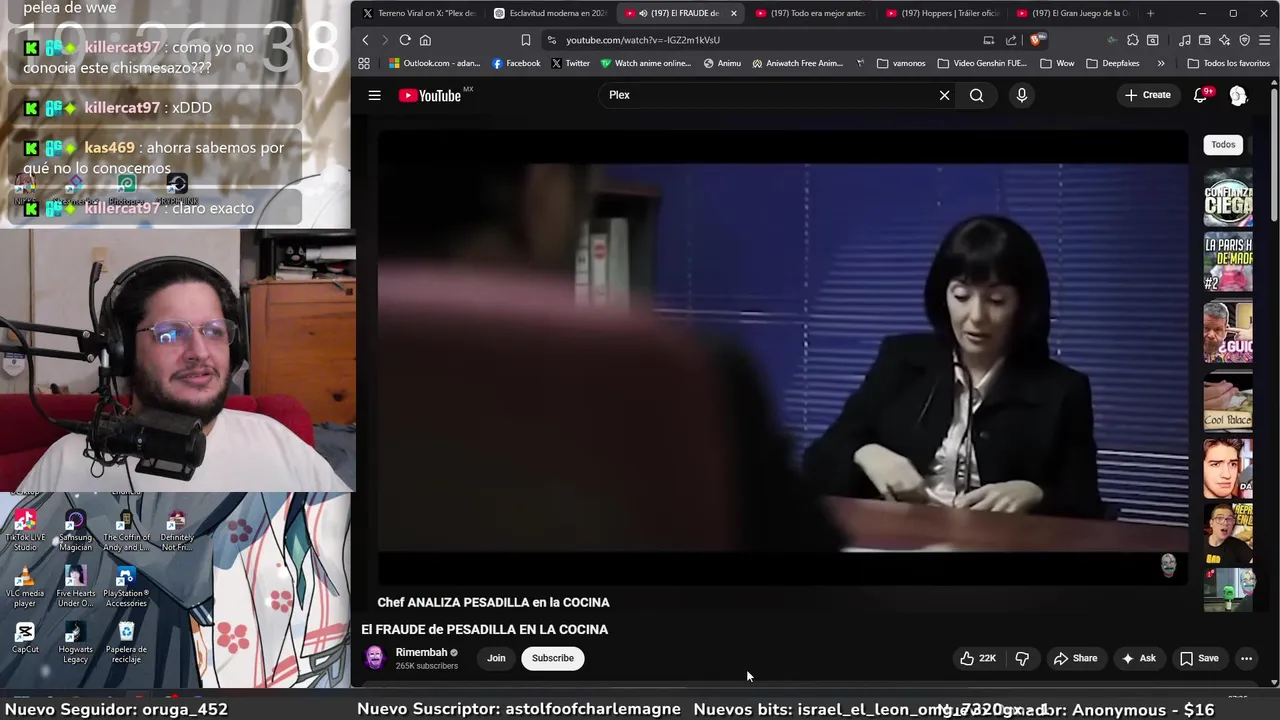The width and height of the screenshot is (1280, 720).
Task: Select the Todos filter chip
Action: pos(1223,145)
